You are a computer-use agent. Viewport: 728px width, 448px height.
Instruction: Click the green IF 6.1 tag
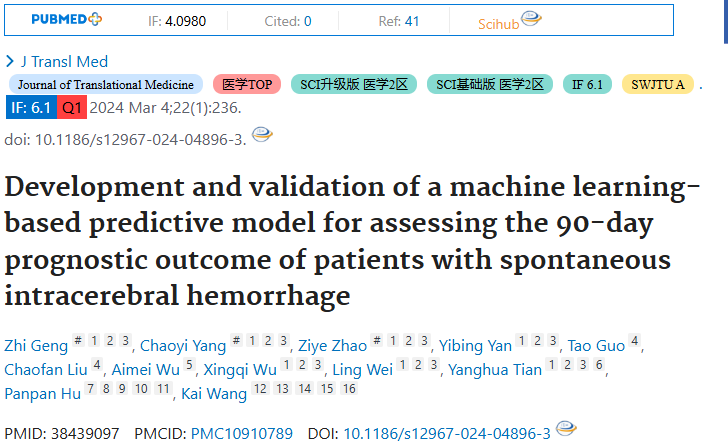(587, 84)
